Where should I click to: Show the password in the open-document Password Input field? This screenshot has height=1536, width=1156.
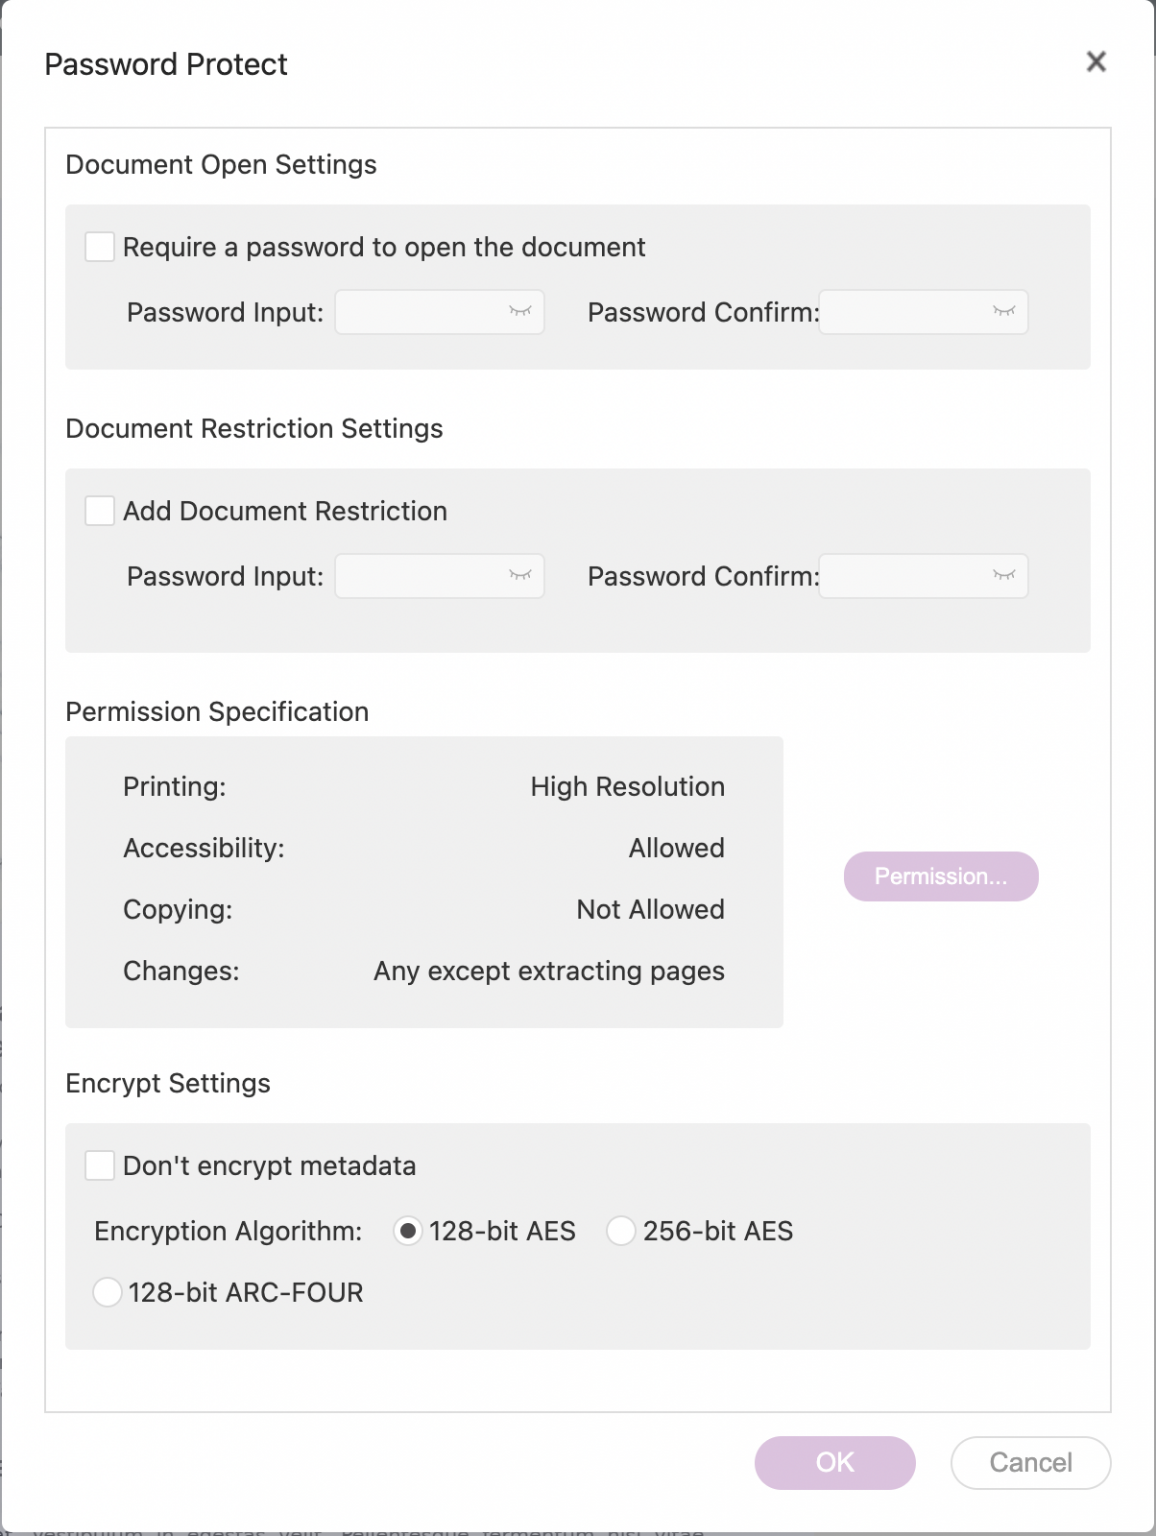[521, 312]
